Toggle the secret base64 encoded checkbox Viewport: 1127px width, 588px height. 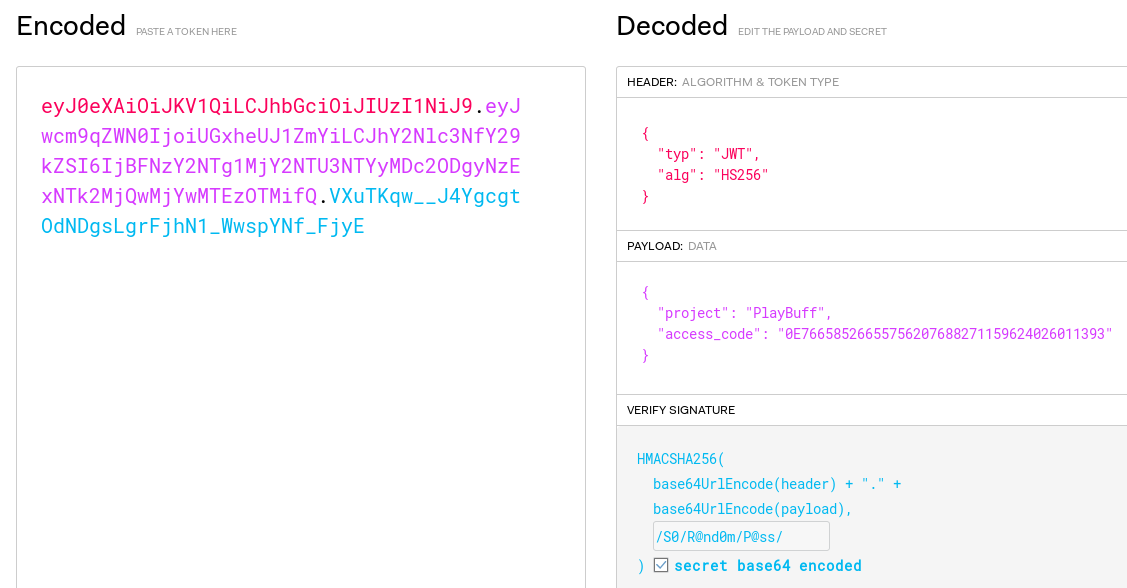click(x=661, y=565)
